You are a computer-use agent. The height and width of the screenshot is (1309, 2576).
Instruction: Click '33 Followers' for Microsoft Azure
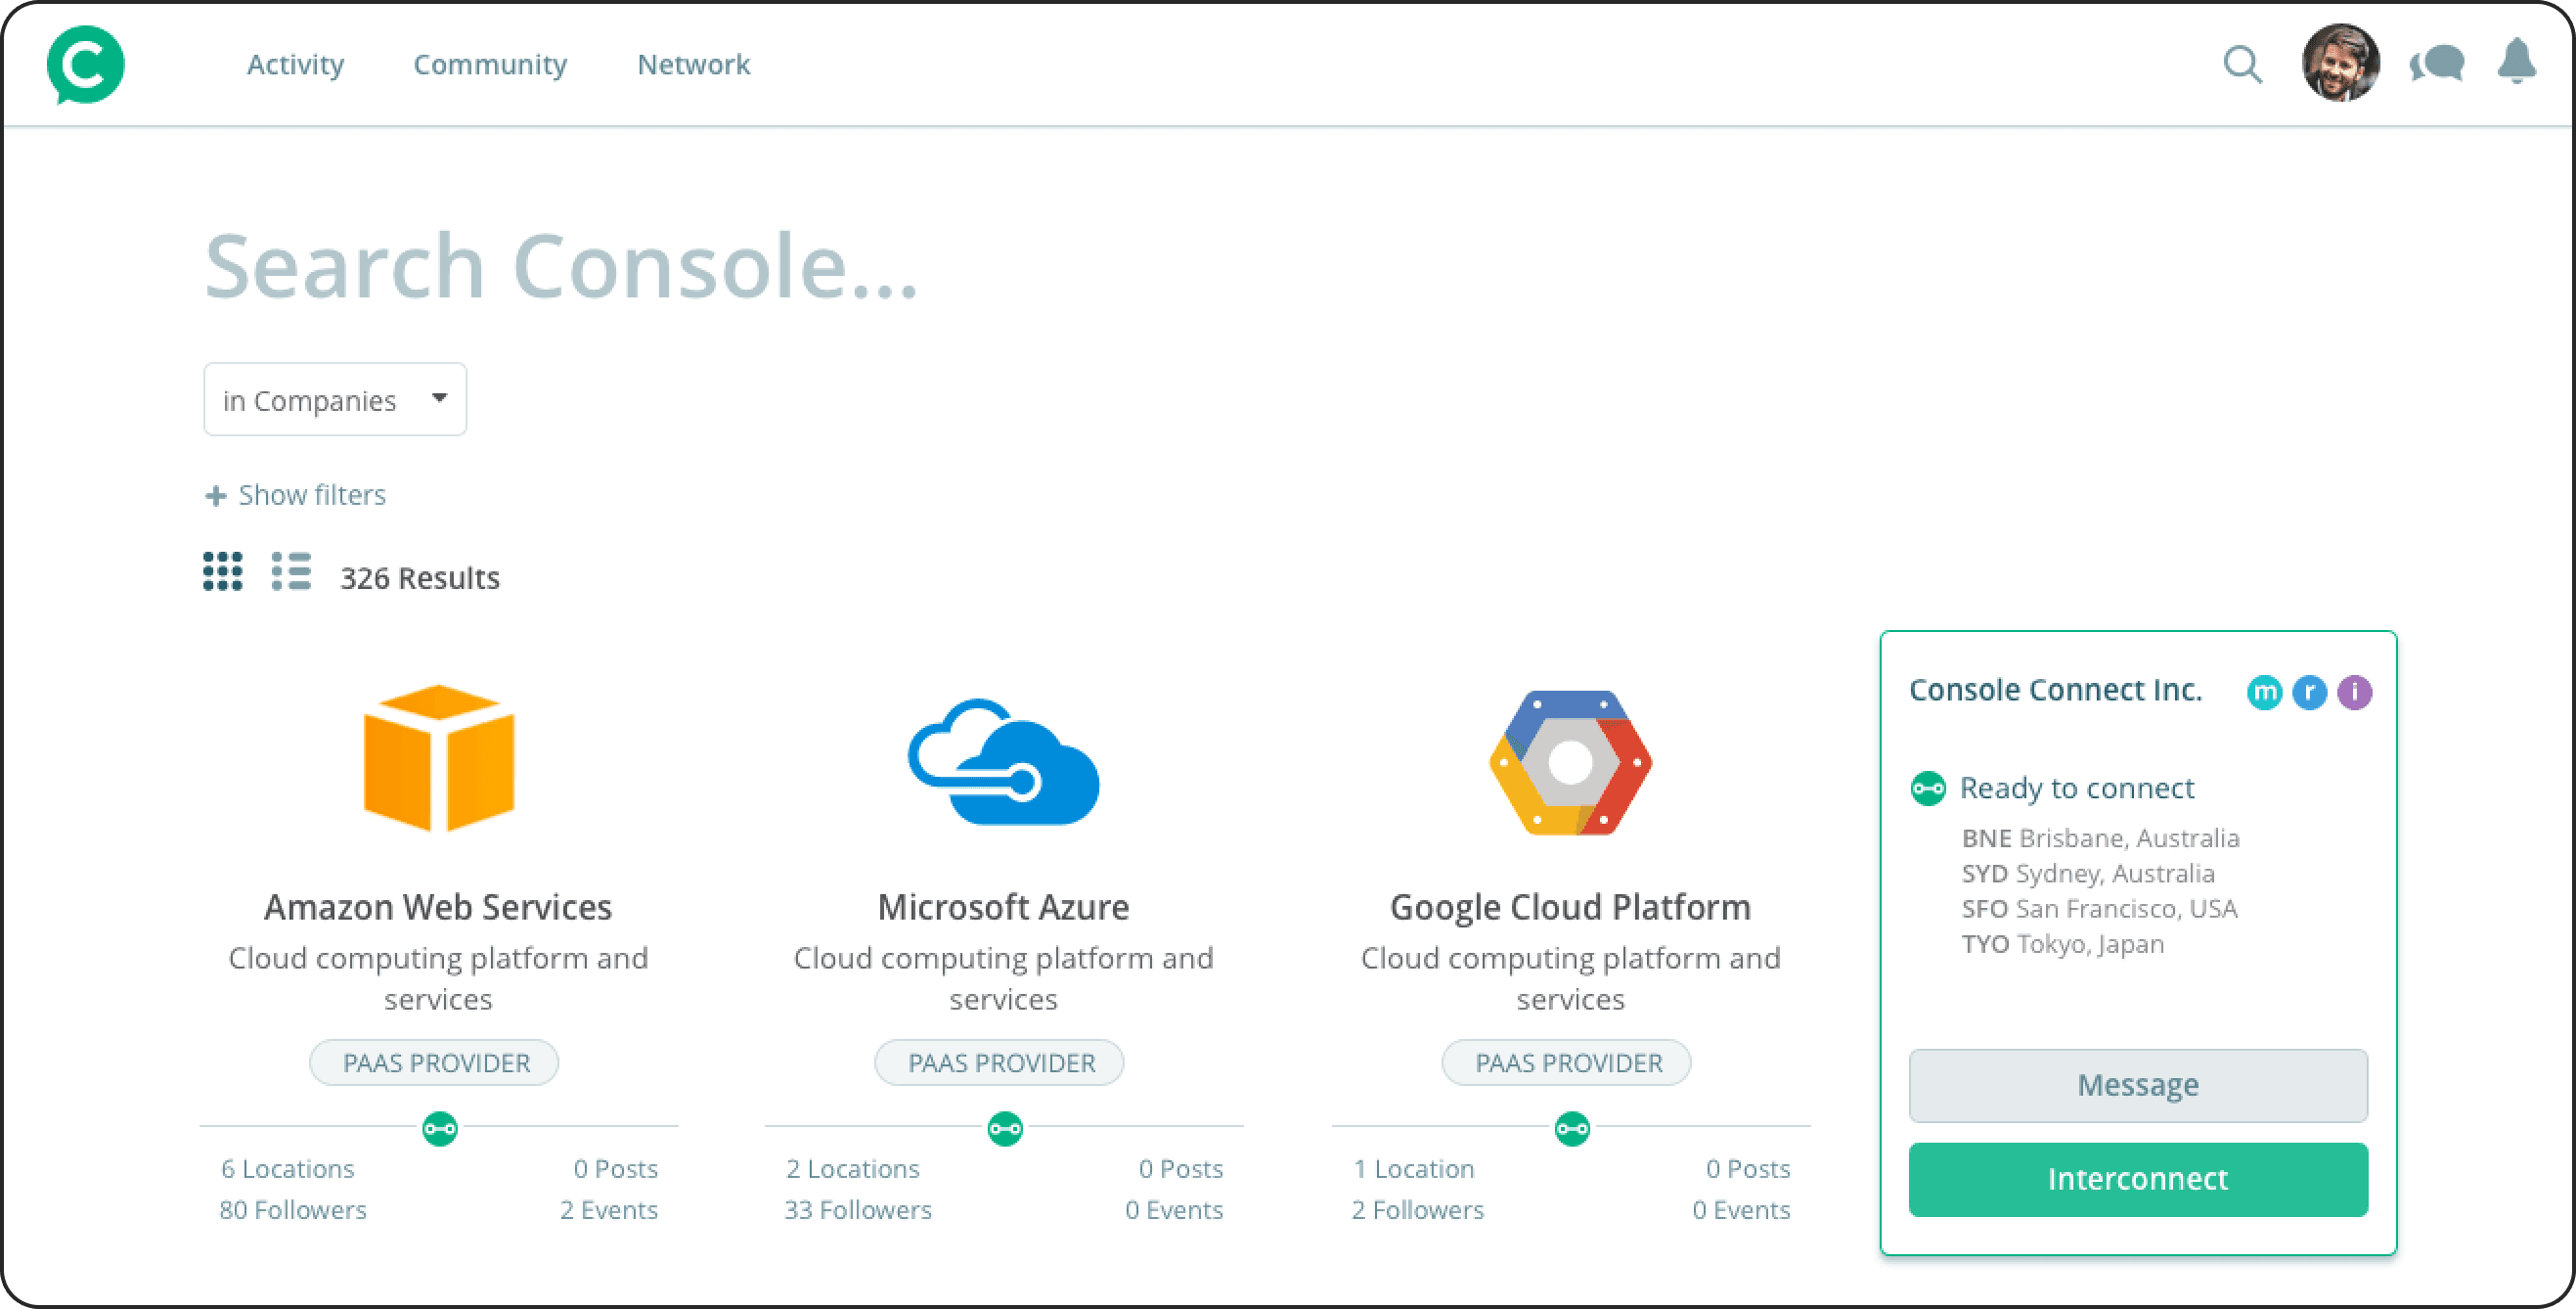[x=858, y=1210]
